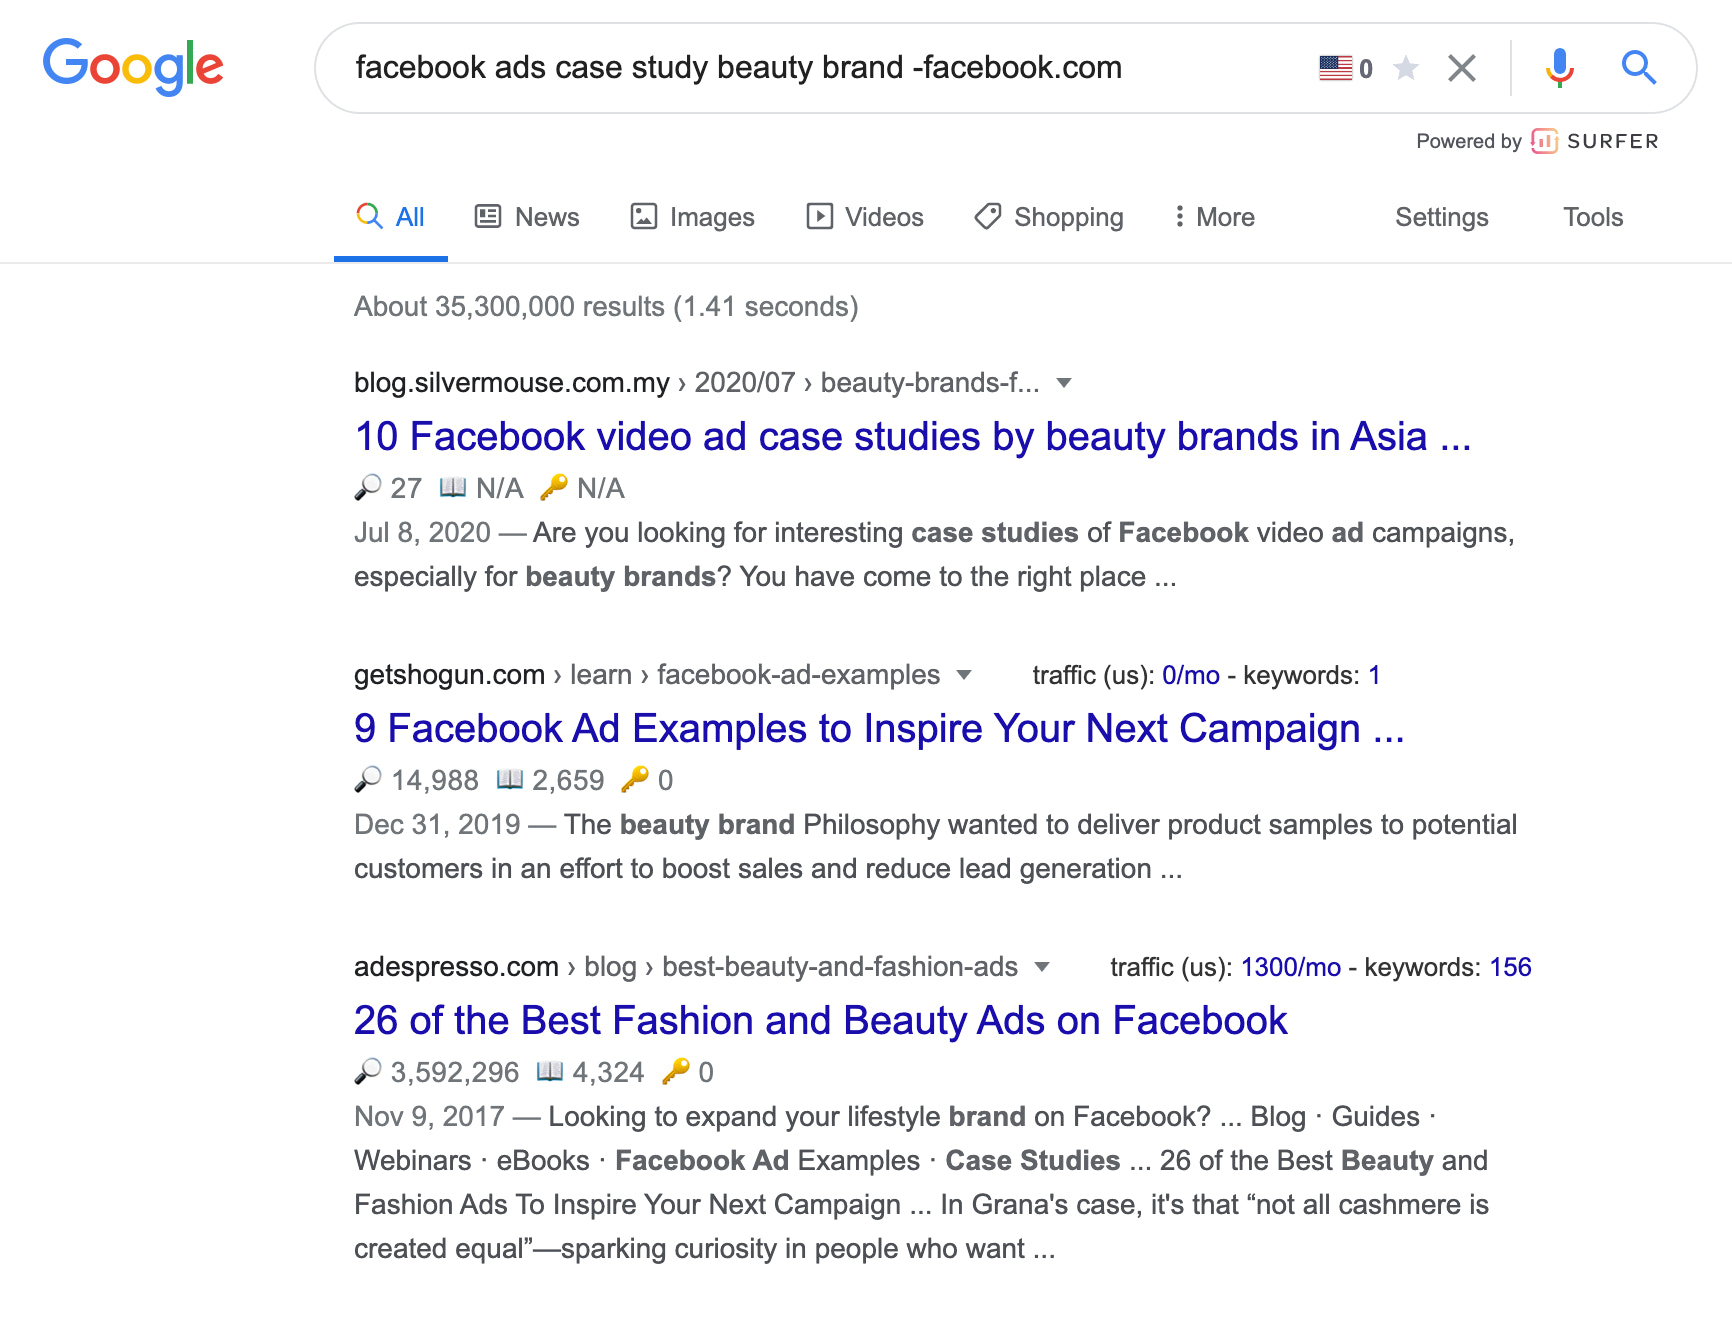Click the key icon under adespresso result

[x=676, y=1071]
